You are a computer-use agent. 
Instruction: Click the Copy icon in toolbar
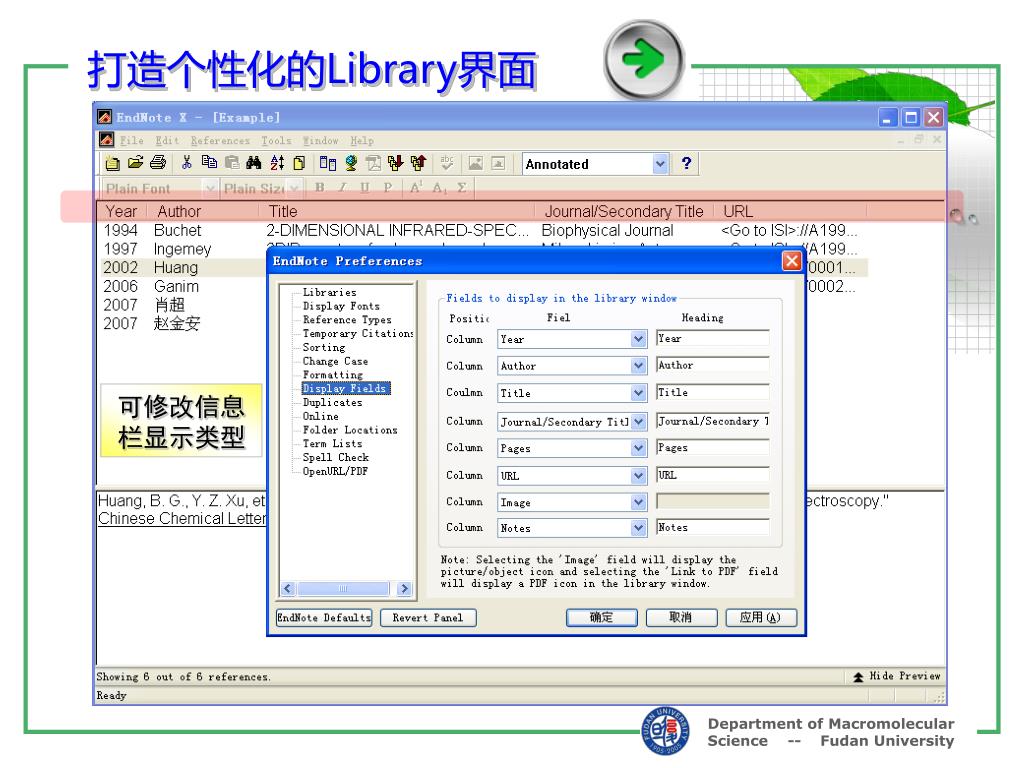tap(209, 163)
